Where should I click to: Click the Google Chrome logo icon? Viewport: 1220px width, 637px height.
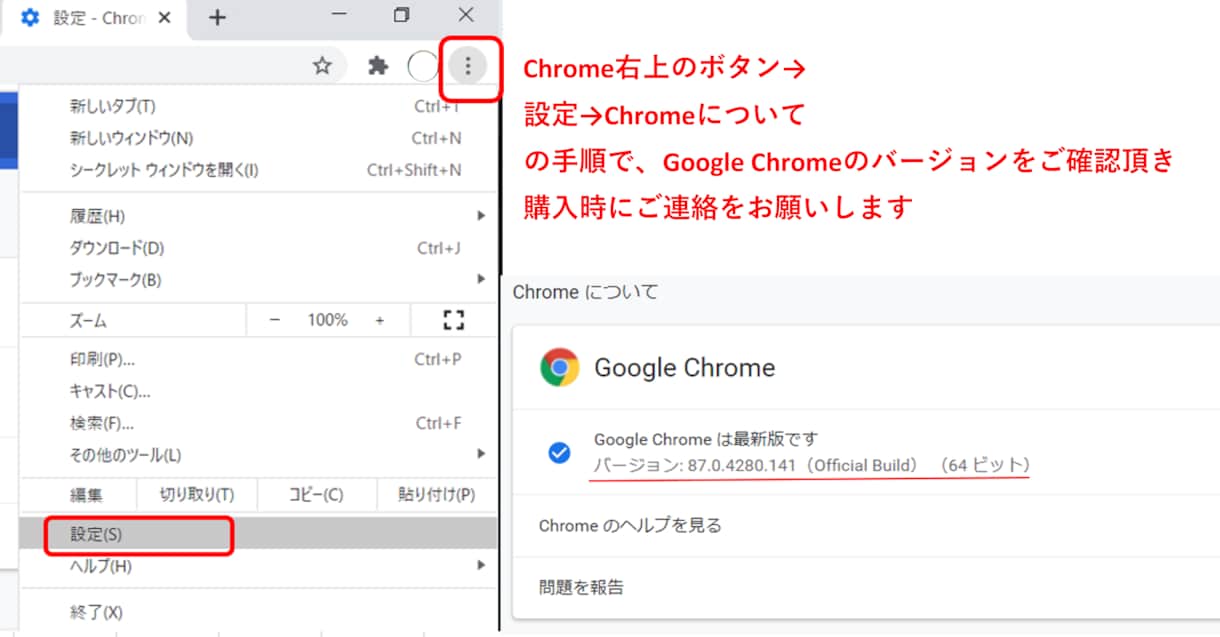tap(560, 367)
